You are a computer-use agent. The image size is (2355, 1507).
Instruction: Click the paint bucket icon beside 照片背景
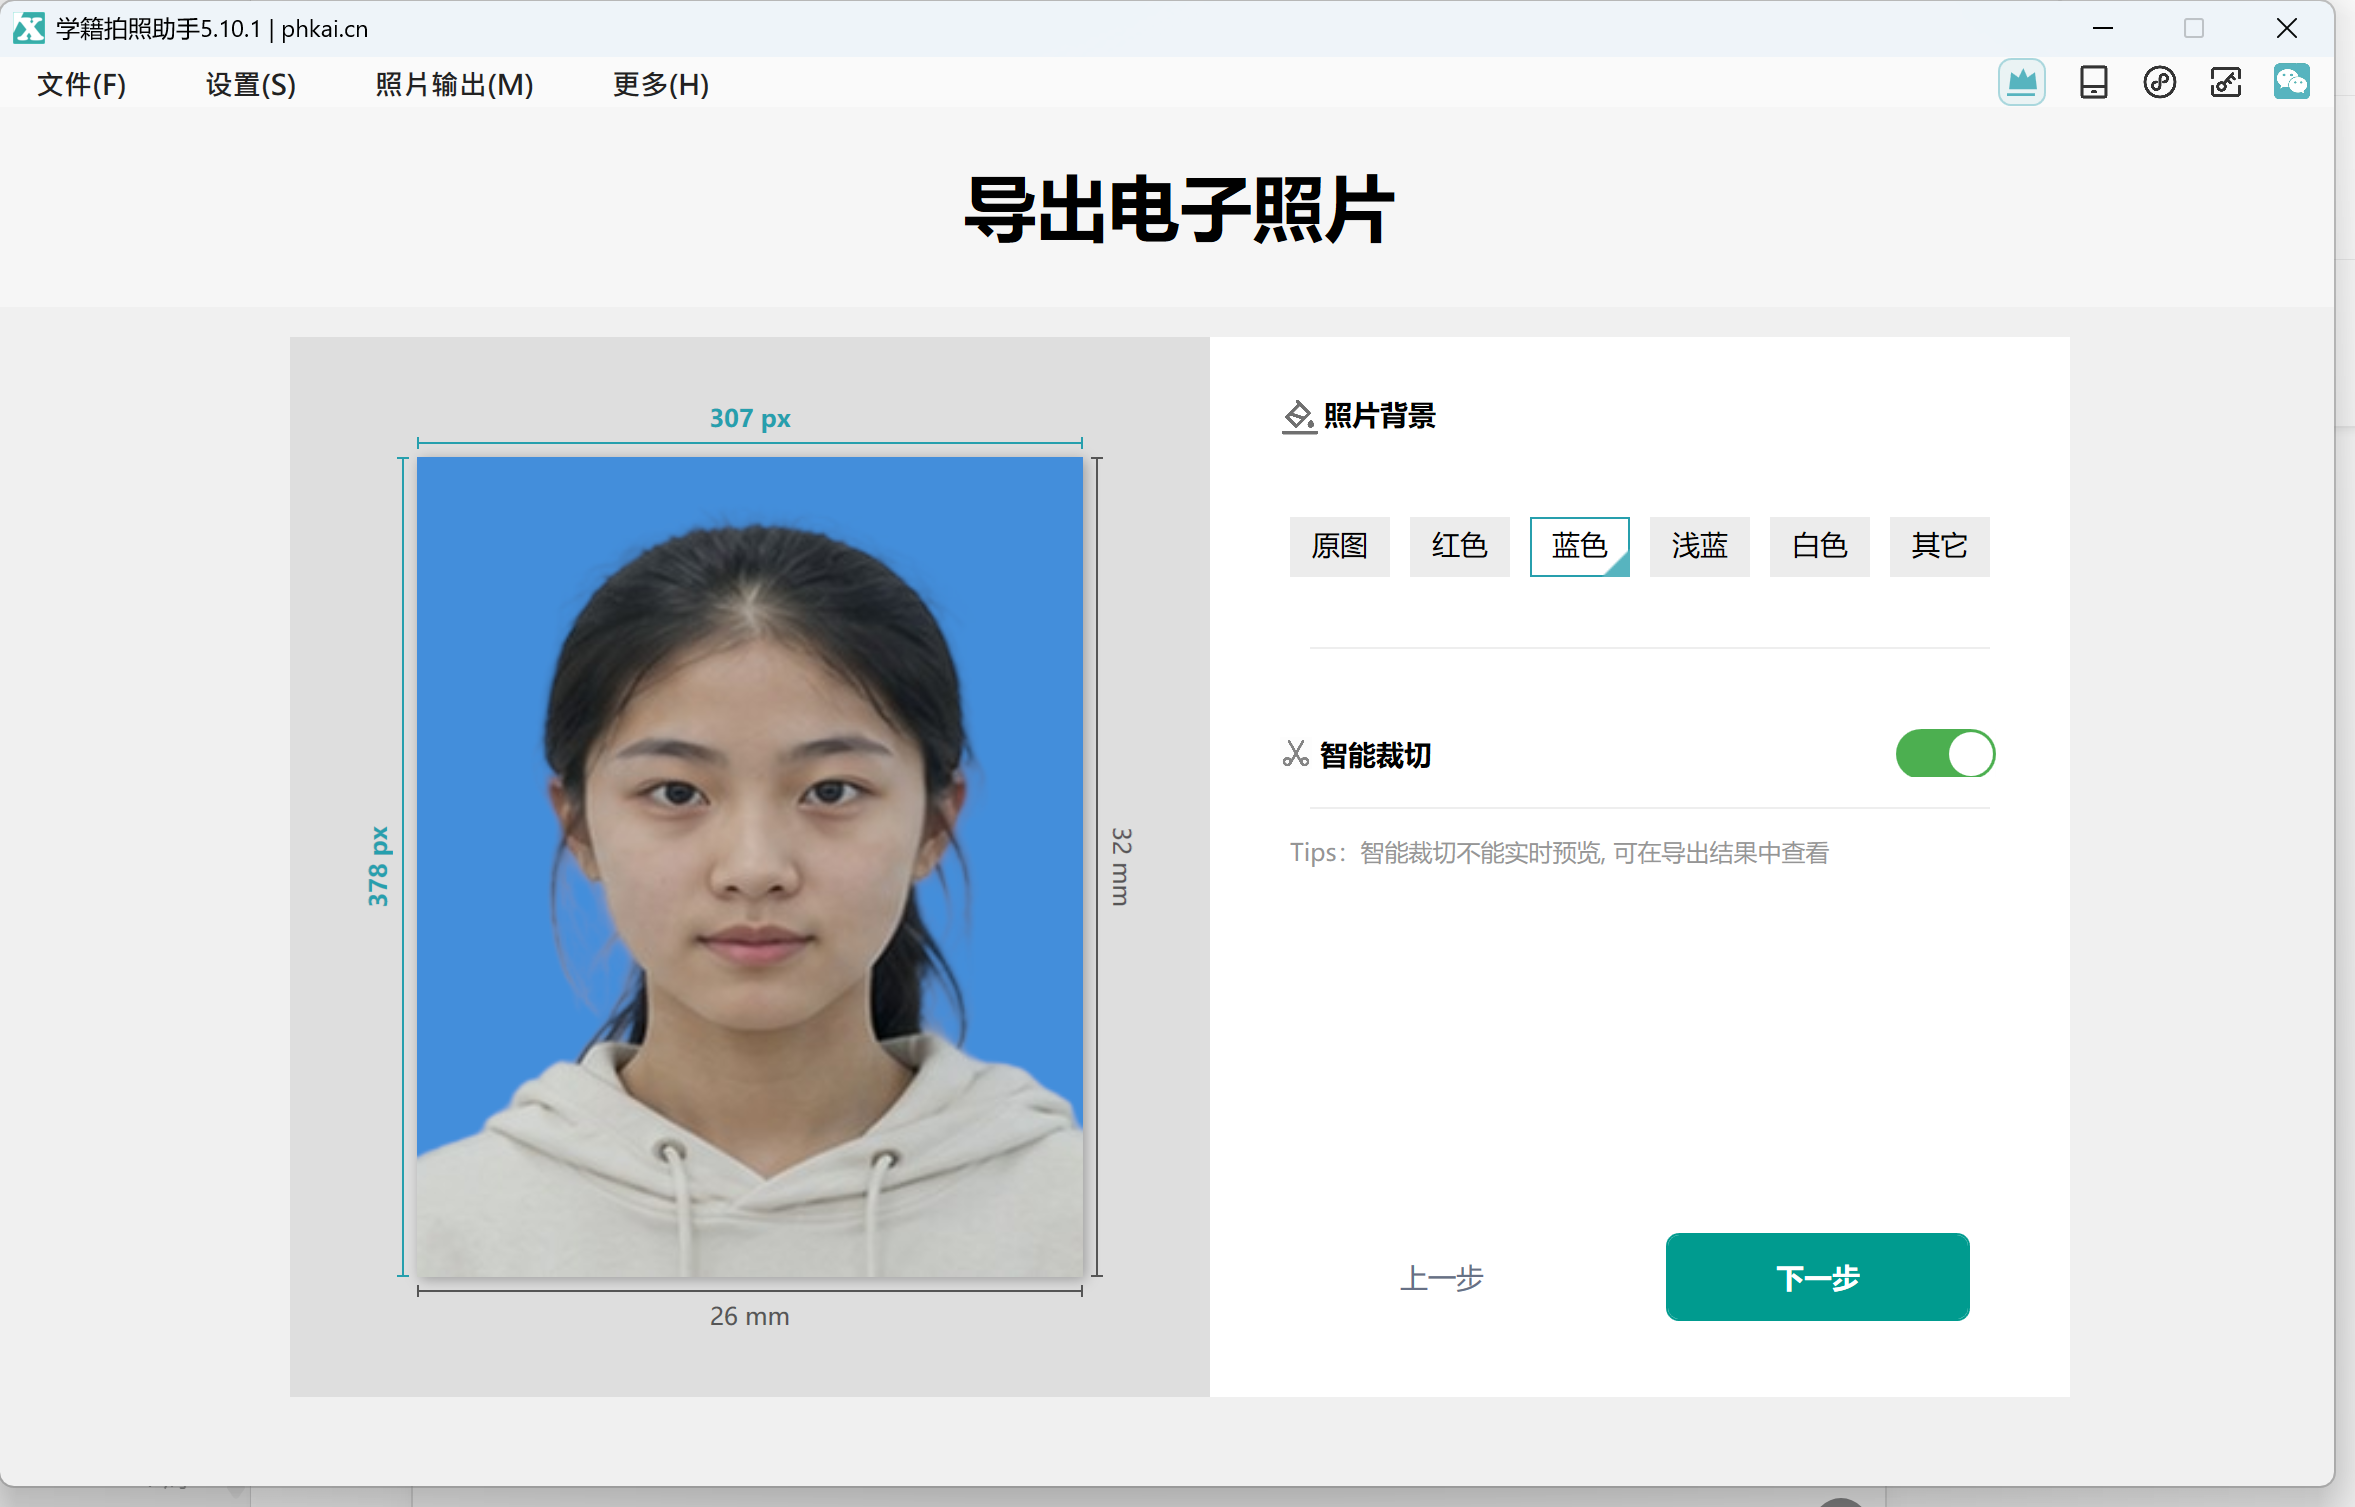1299,416
